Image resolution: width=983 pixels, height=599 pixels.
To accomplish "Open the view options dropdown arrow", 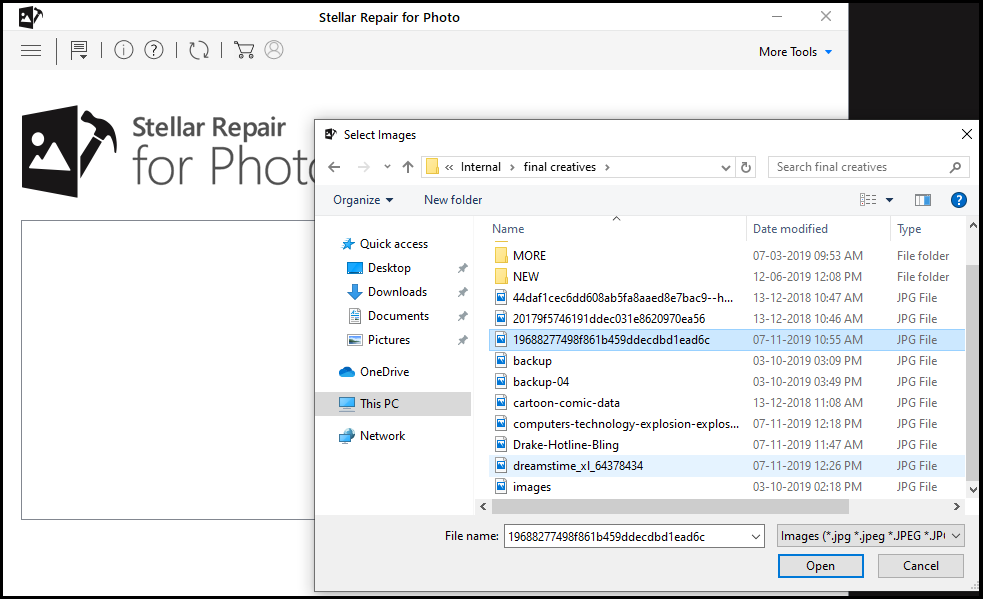I will [x=889, y=200].
